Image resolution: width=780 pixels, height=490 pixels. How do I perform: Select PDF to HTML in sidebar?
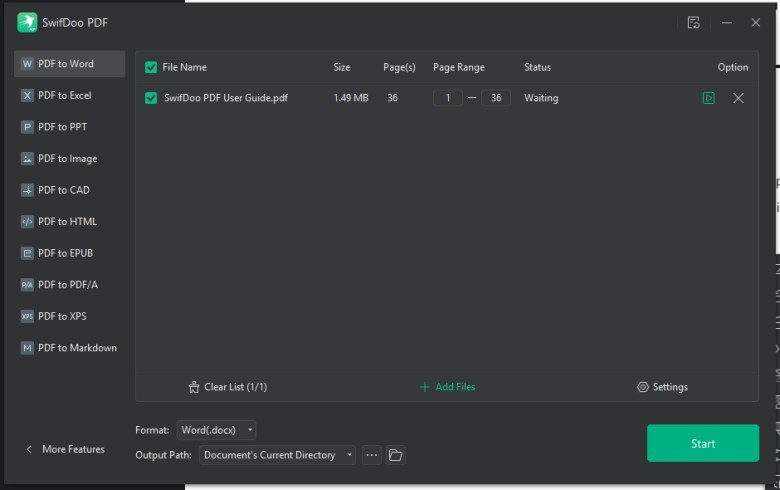tap(70, 221)
